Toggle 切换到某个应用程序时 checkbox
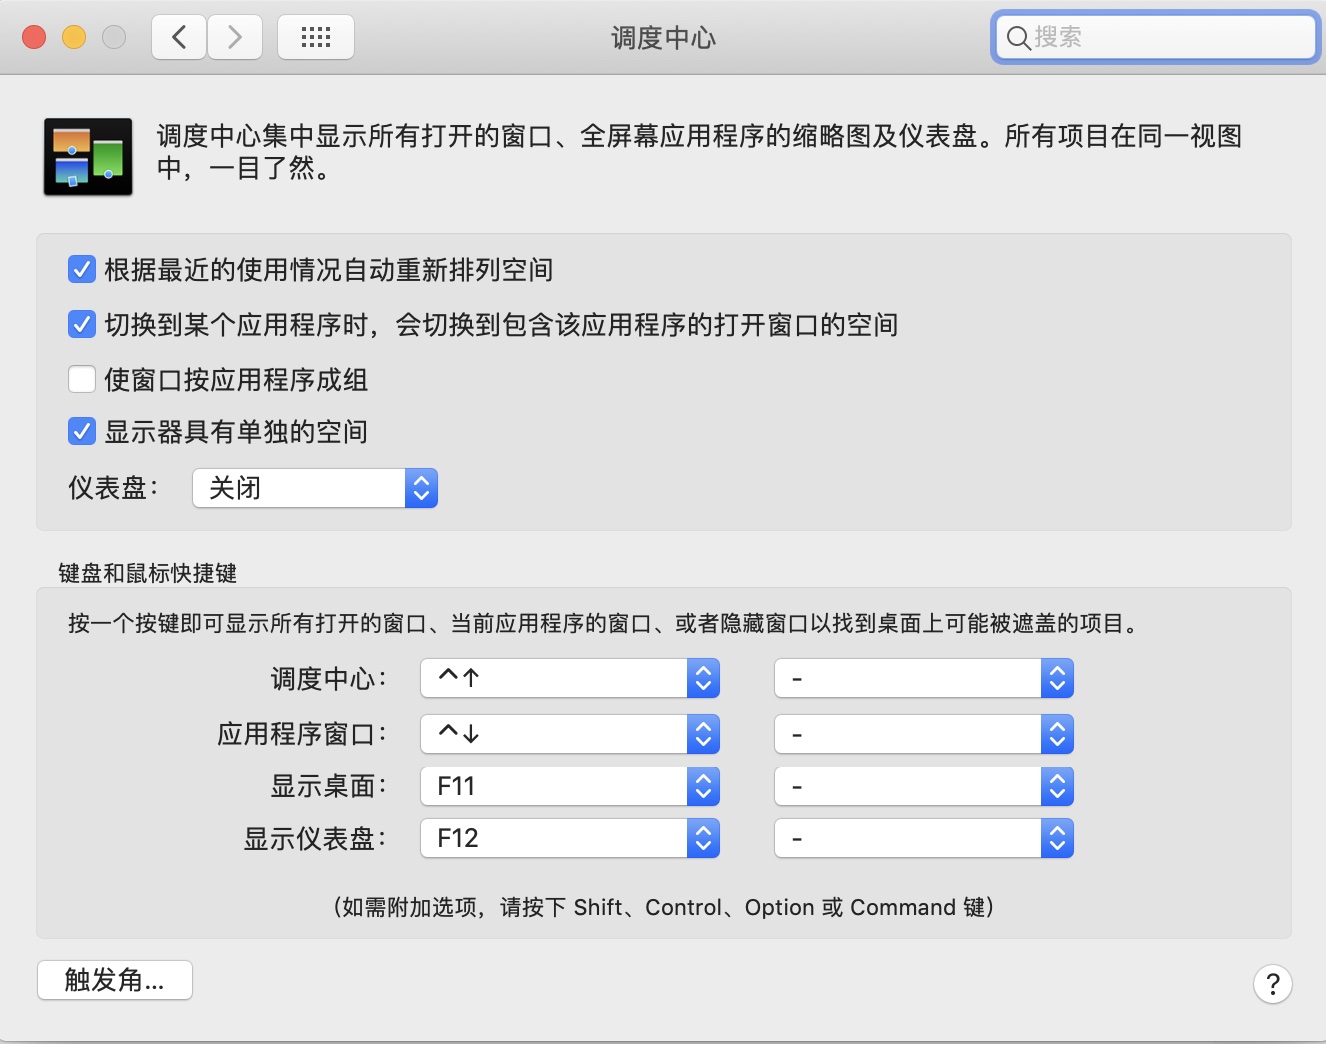 [82, 324]
